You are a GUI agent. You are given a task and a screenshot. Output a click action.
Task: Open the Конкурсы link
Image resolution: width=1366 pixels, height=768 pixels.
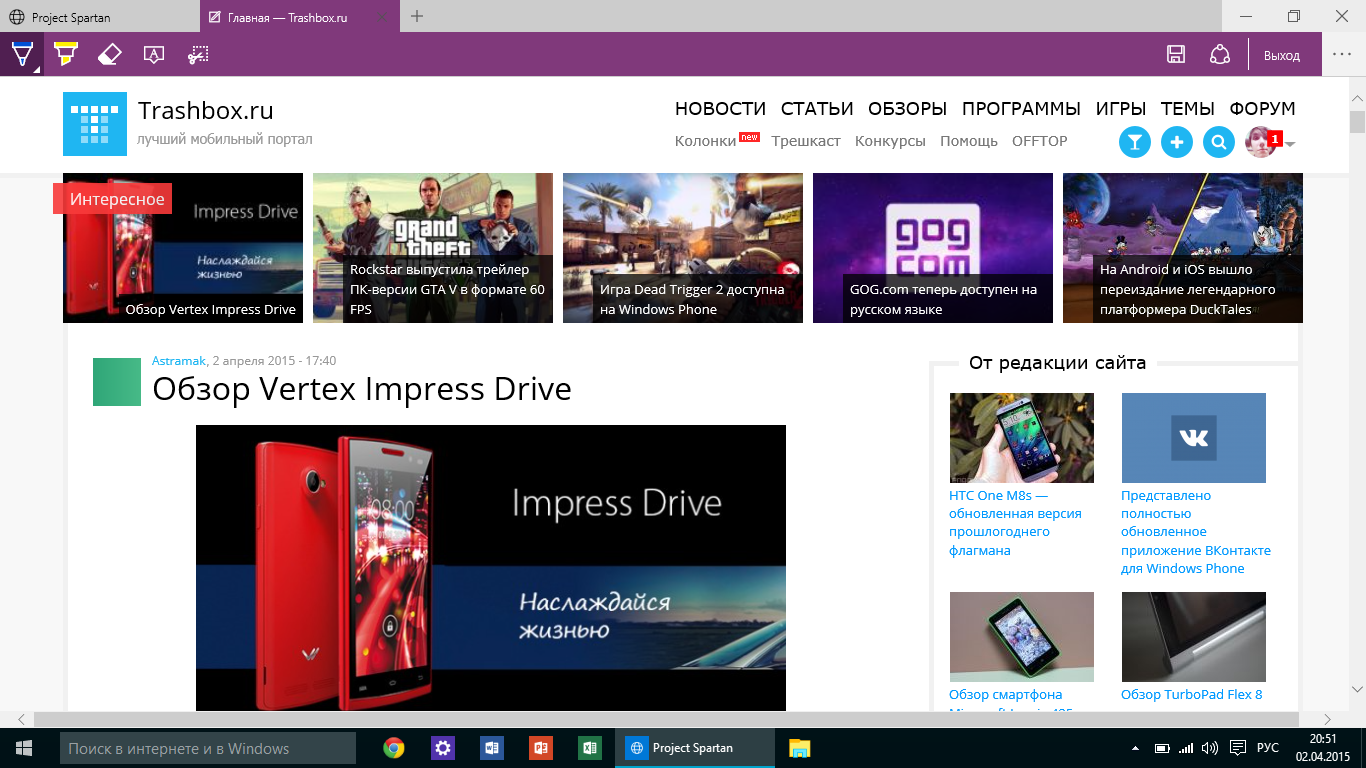point(890,141)
